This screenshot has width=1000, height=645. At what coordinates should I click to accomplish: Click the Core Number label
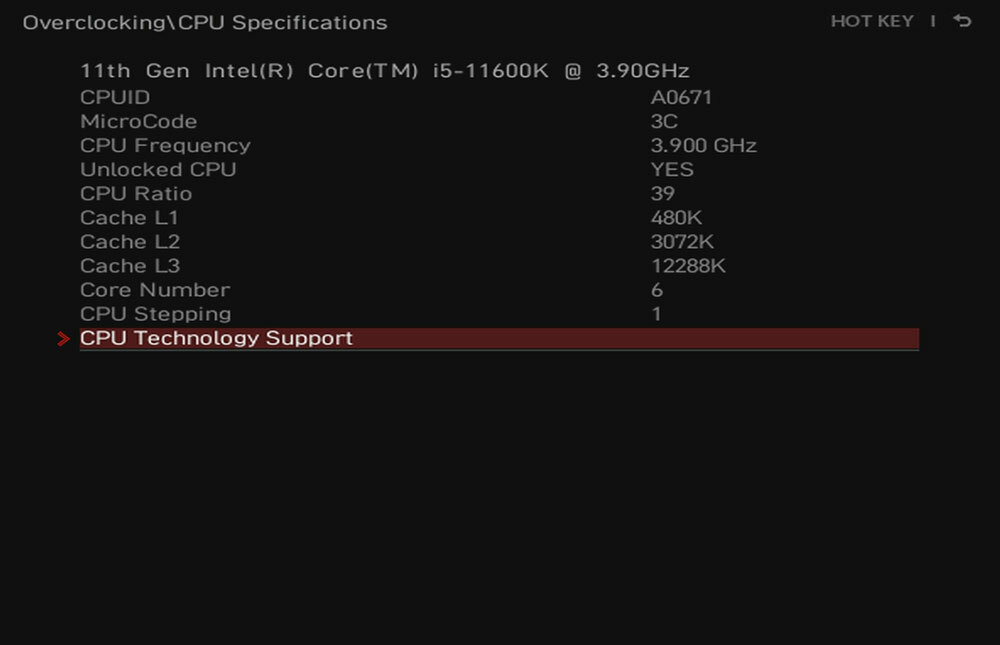coord(155,290)
